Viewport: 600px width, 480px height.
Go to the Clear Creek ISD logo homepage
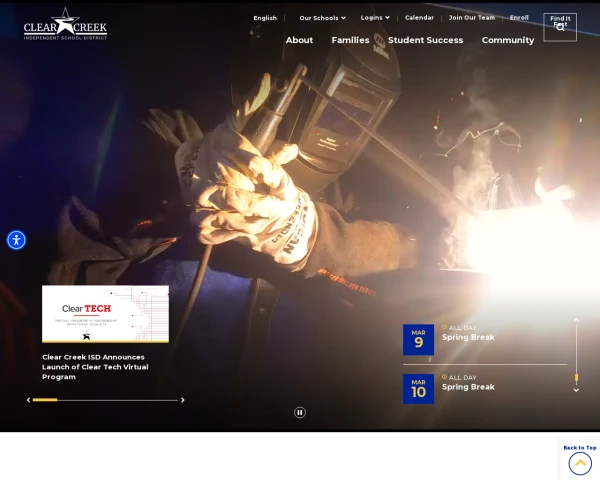click(x=65, y=24)
